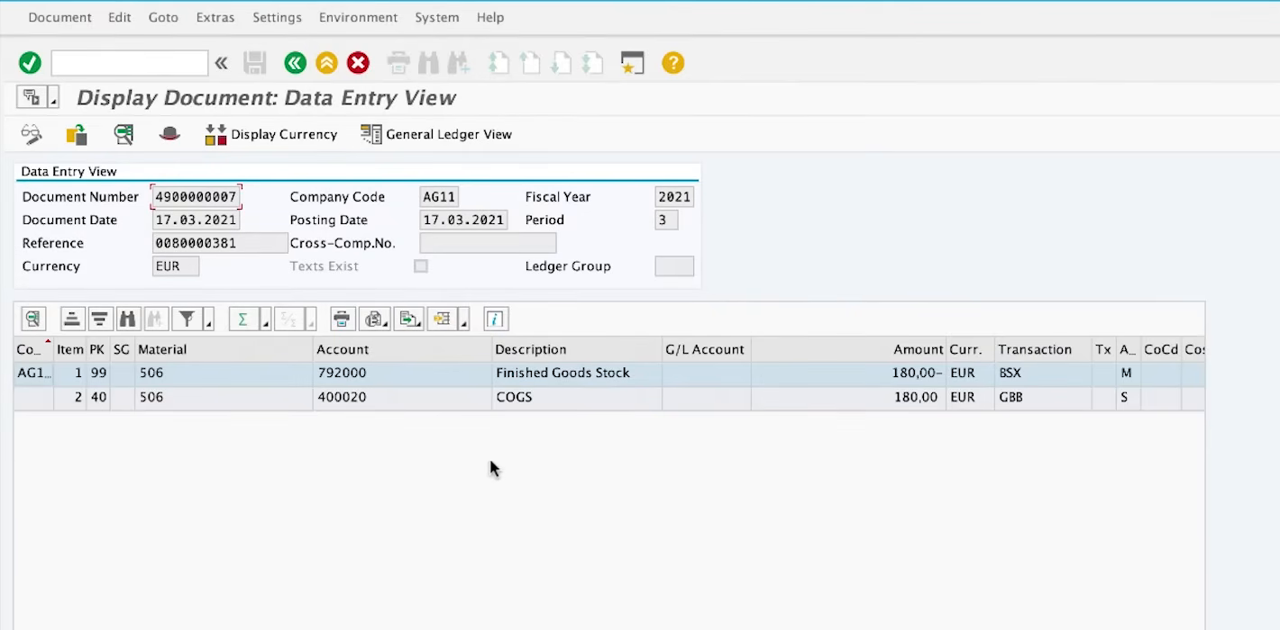This screenshot has width=1280, height=630.
Task: Click the Amount column header
Action: coord(848,349)
